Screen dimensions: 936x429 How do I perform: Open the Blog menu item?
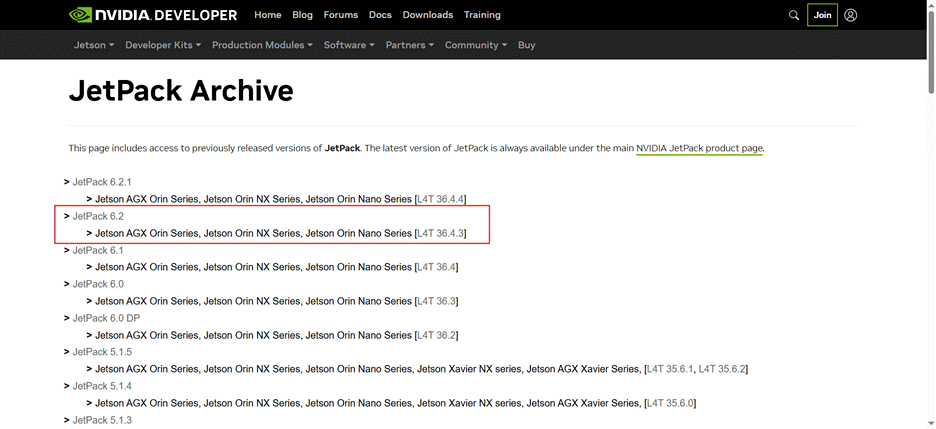pos(302,15)
